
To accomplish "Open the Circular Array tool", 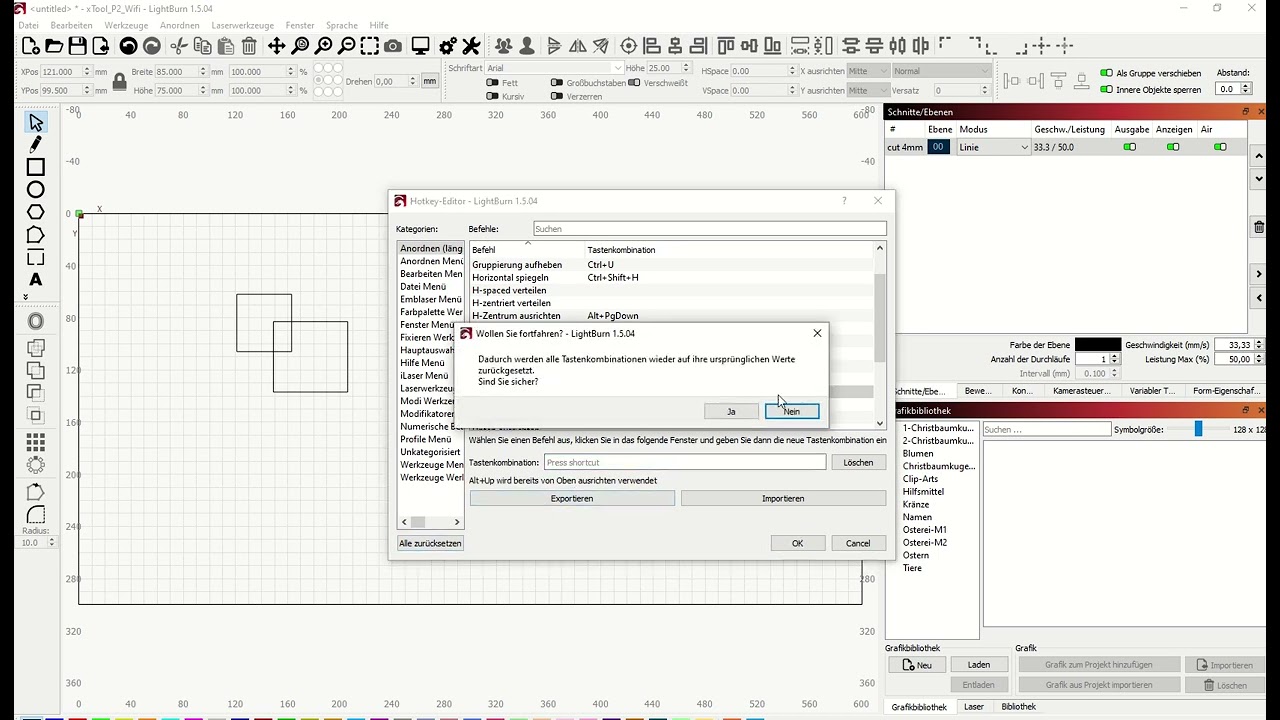I will 36,465.
